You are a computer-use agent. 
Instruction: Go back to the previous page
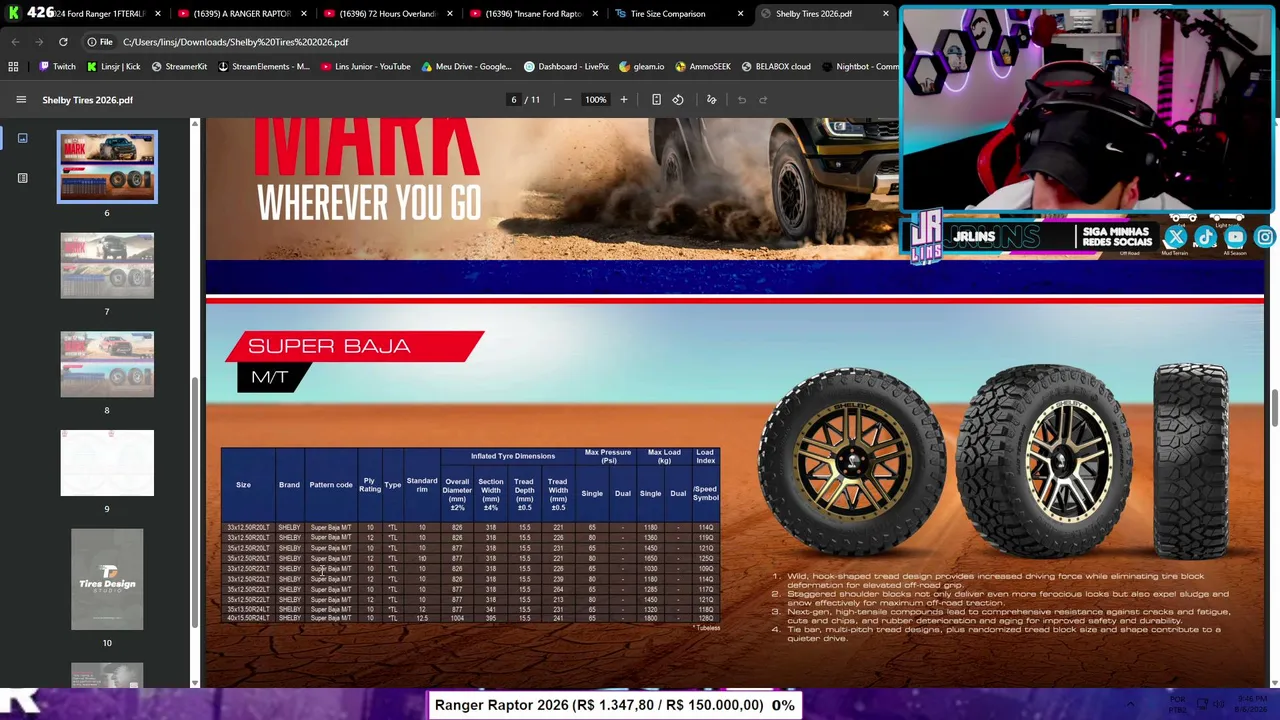(15, 42)
